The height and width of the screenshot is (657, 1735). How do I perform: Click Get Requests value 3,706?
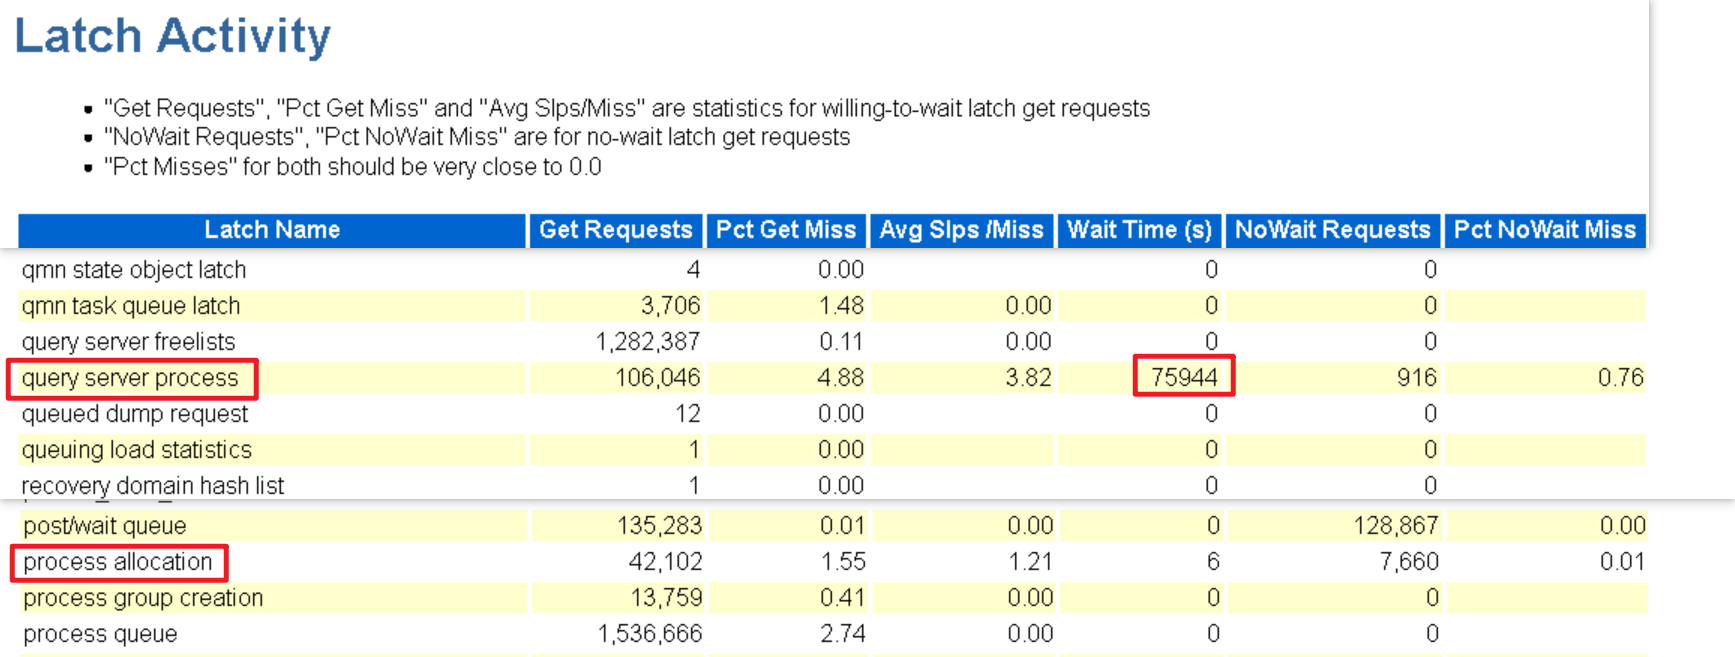click(x=670, y=306)
